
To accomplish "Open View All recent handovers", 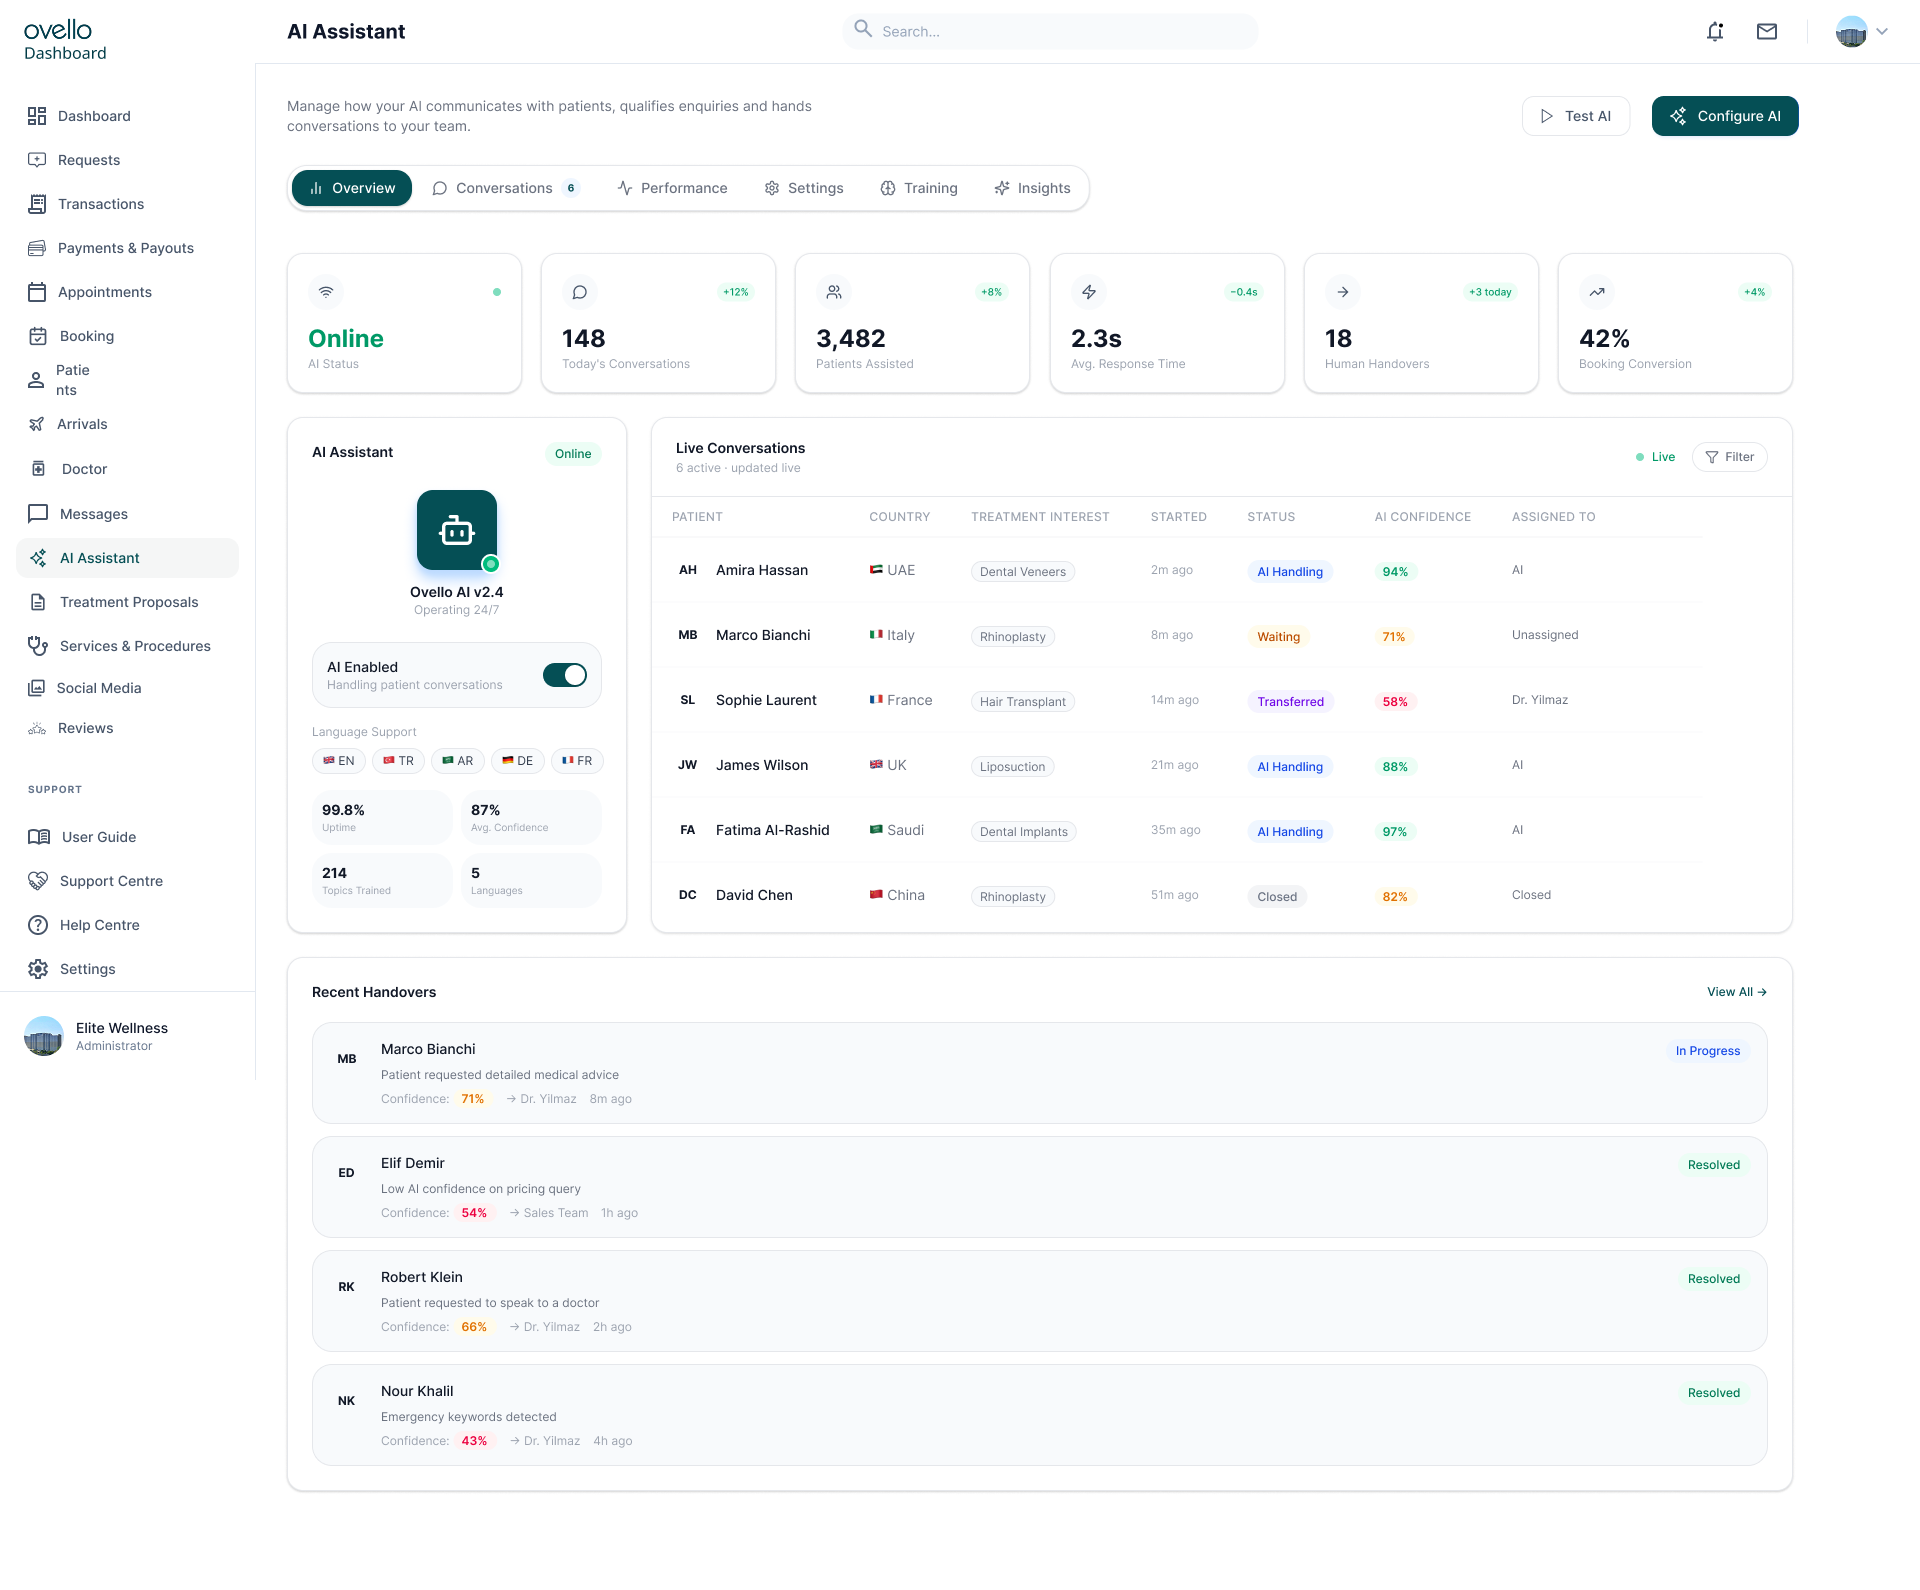I will 1737,992.
